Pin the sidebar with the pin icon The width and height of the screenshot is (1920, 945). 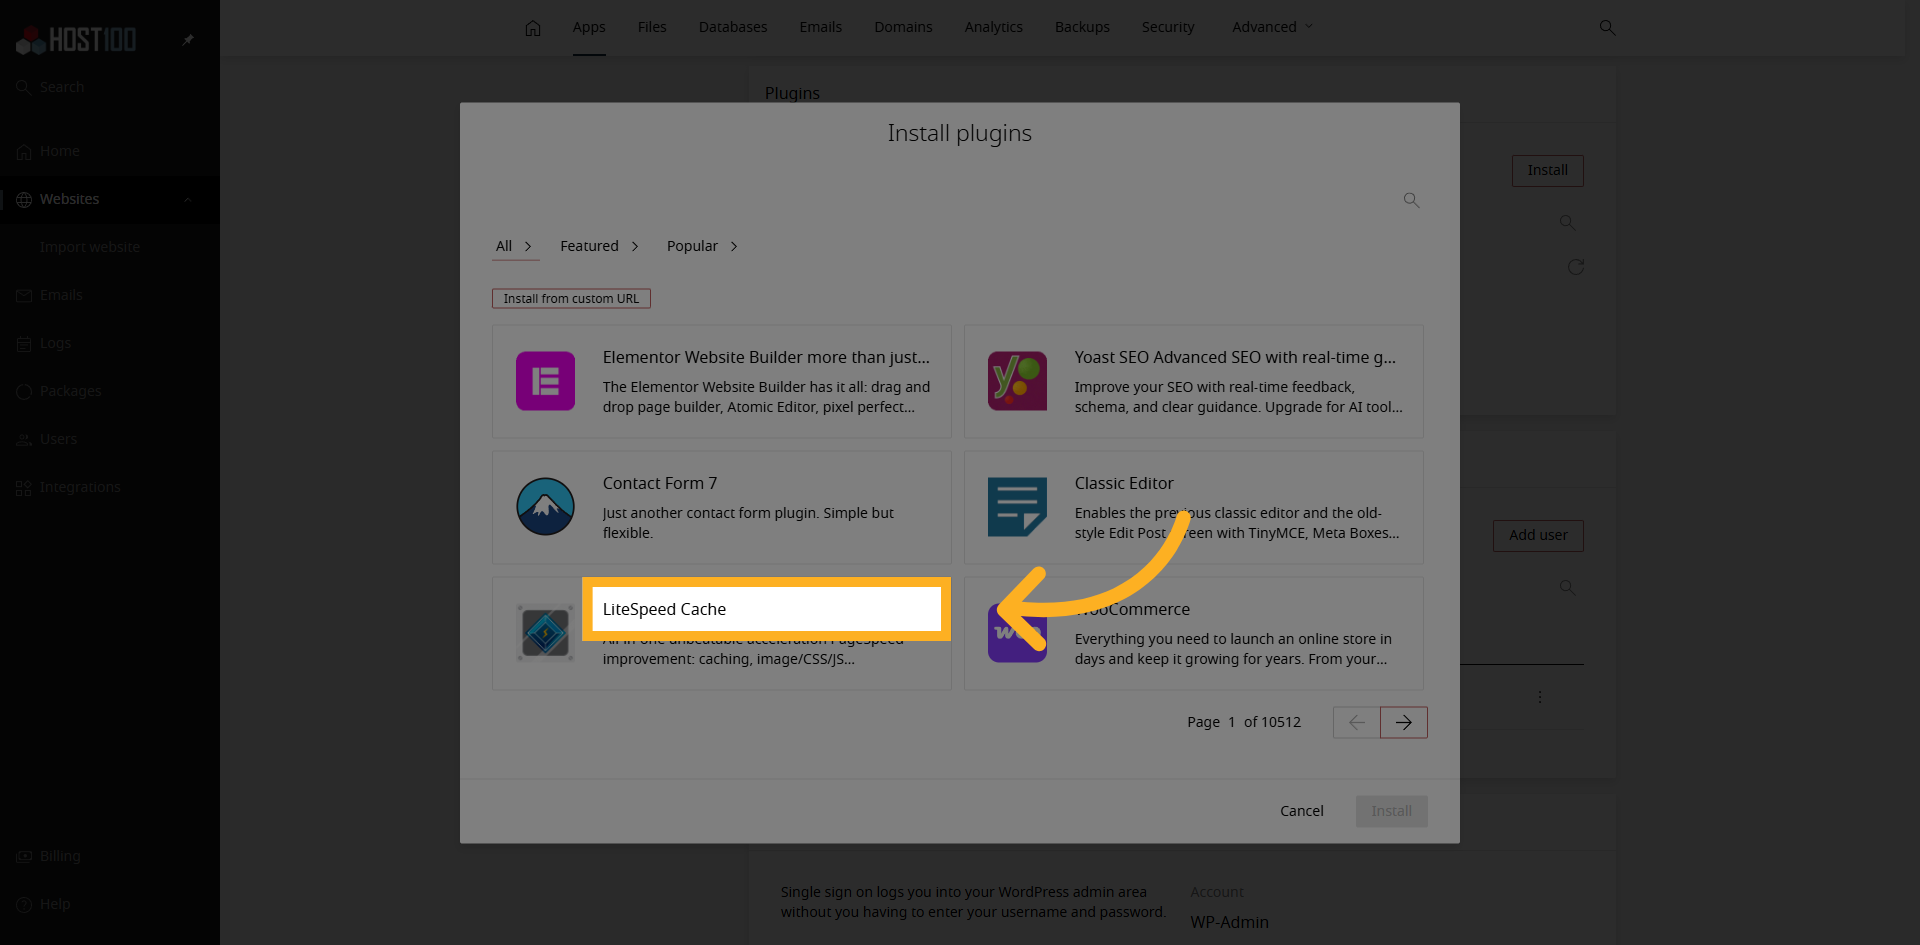187,40
